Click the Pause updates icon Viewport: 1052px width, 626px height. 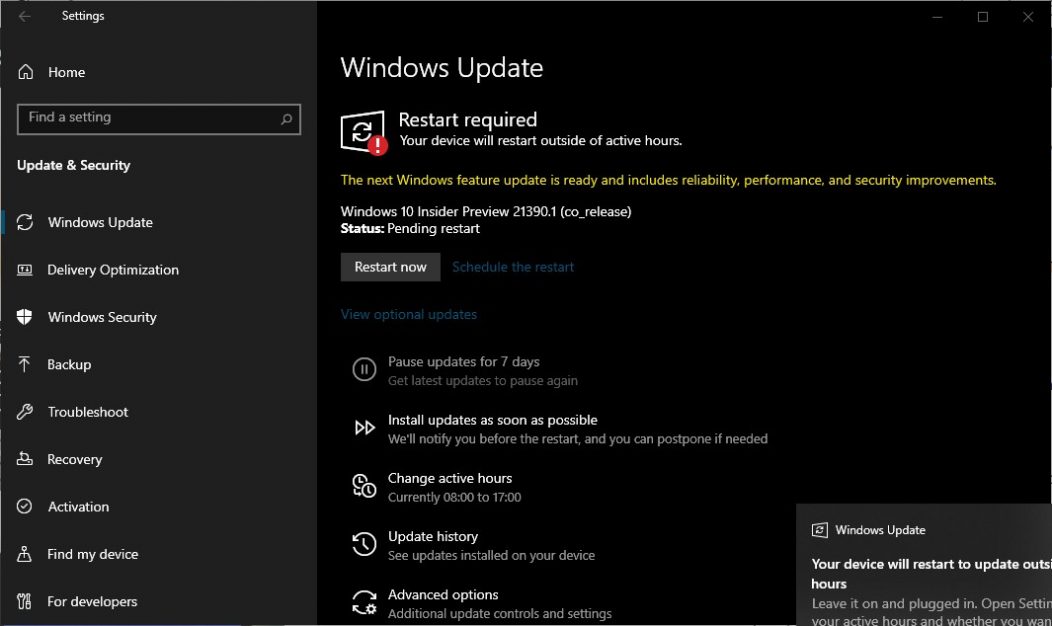click(x=364, y=369)
